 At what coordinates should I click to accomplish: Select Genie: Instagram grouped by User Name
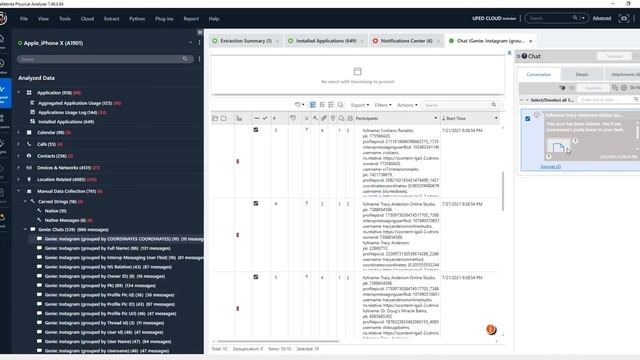pyautogui.click(x=108, y=342)
